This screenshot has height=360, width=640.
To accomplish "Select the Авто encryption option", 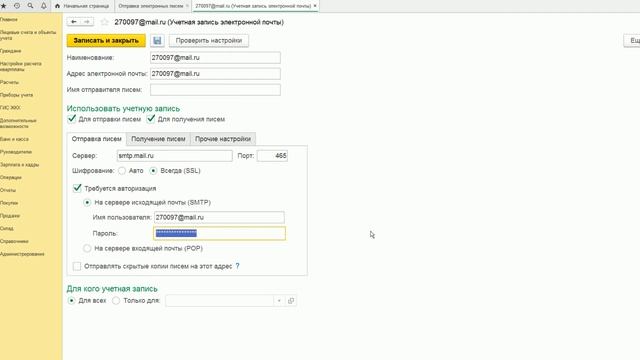I will point(122,171).
